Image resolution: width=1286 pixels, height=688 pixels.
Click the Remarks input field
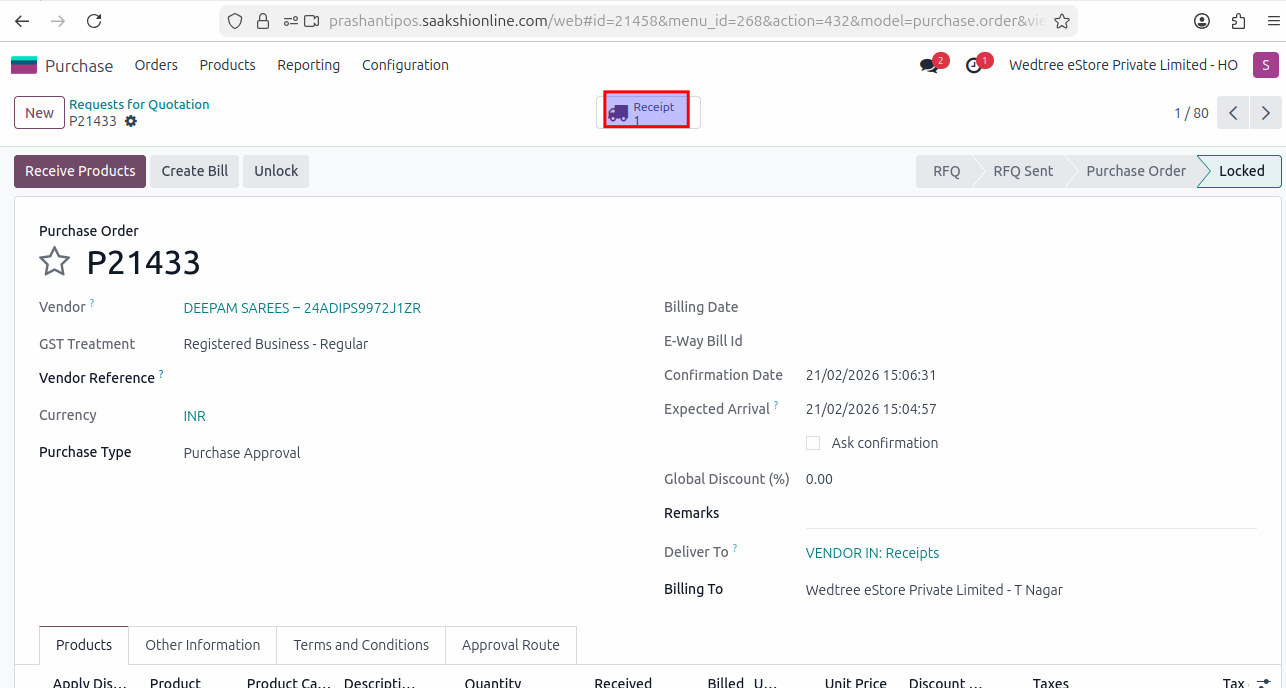[x=1030, y=514]
